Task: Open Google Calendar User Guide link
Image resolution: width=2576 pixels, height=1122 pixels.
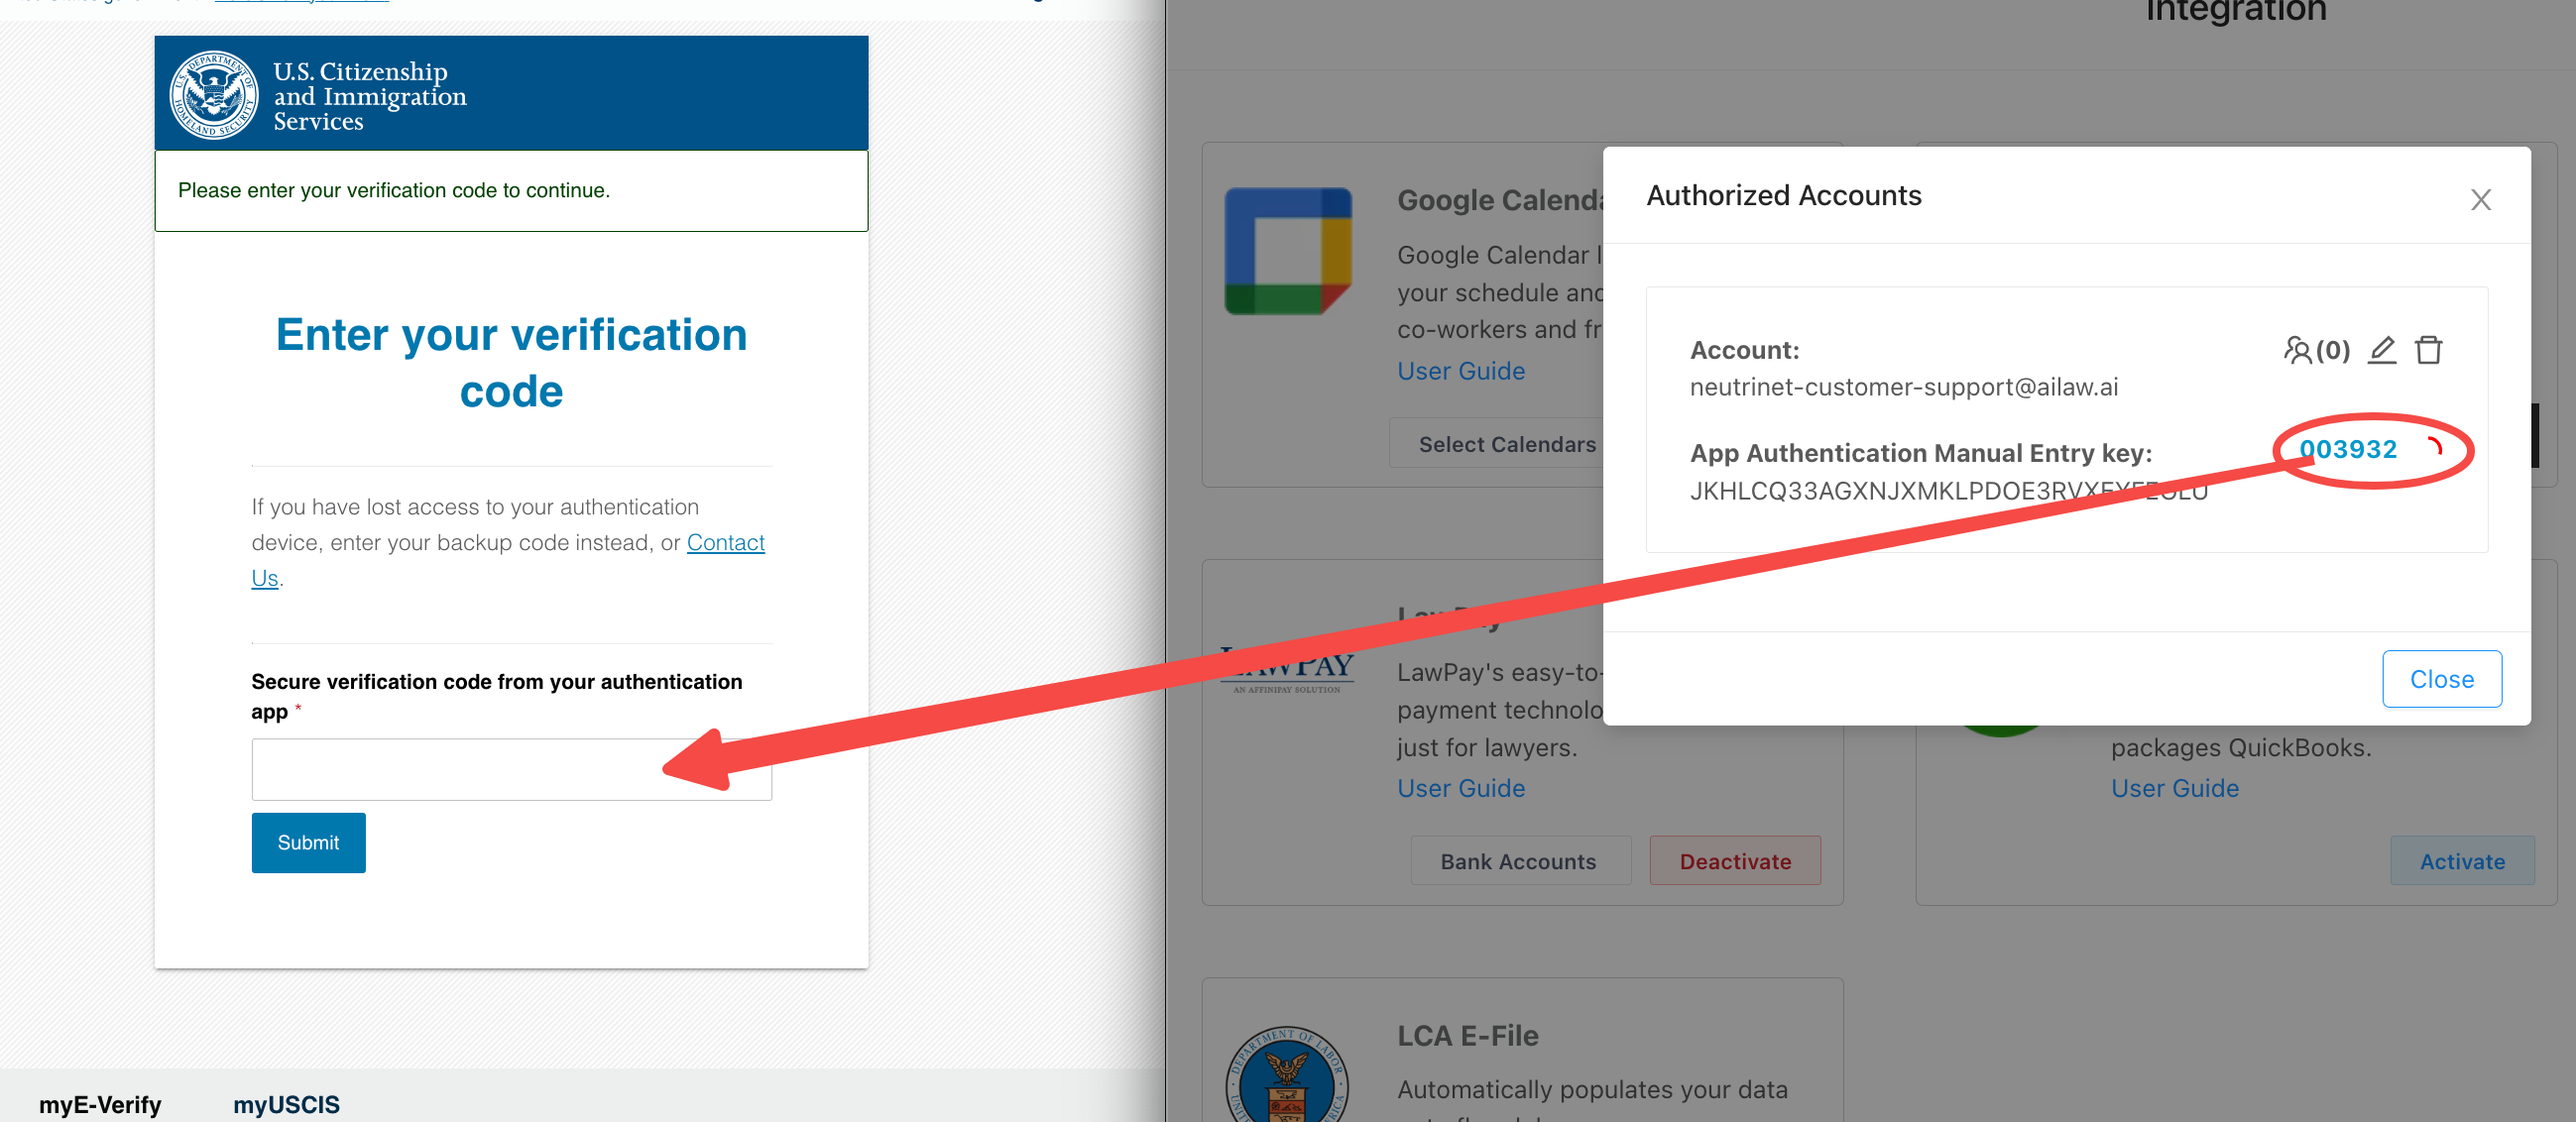Action: (1460, 371)
